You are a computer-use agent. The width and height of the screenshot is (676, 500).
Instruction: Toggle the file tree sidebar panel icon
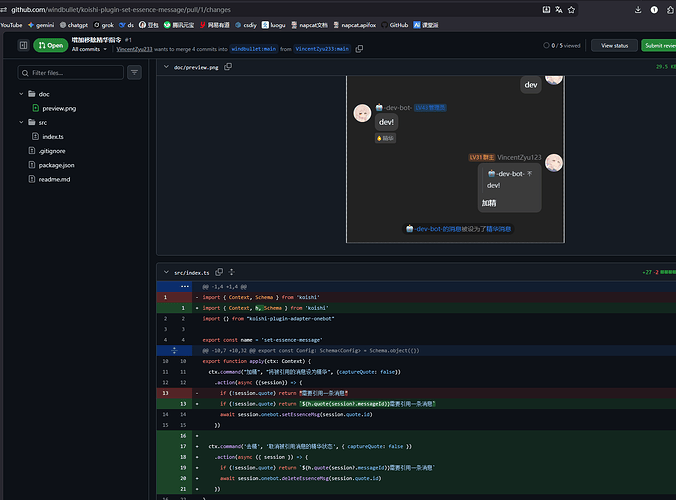pyautogui.click(x=24, y=45)
